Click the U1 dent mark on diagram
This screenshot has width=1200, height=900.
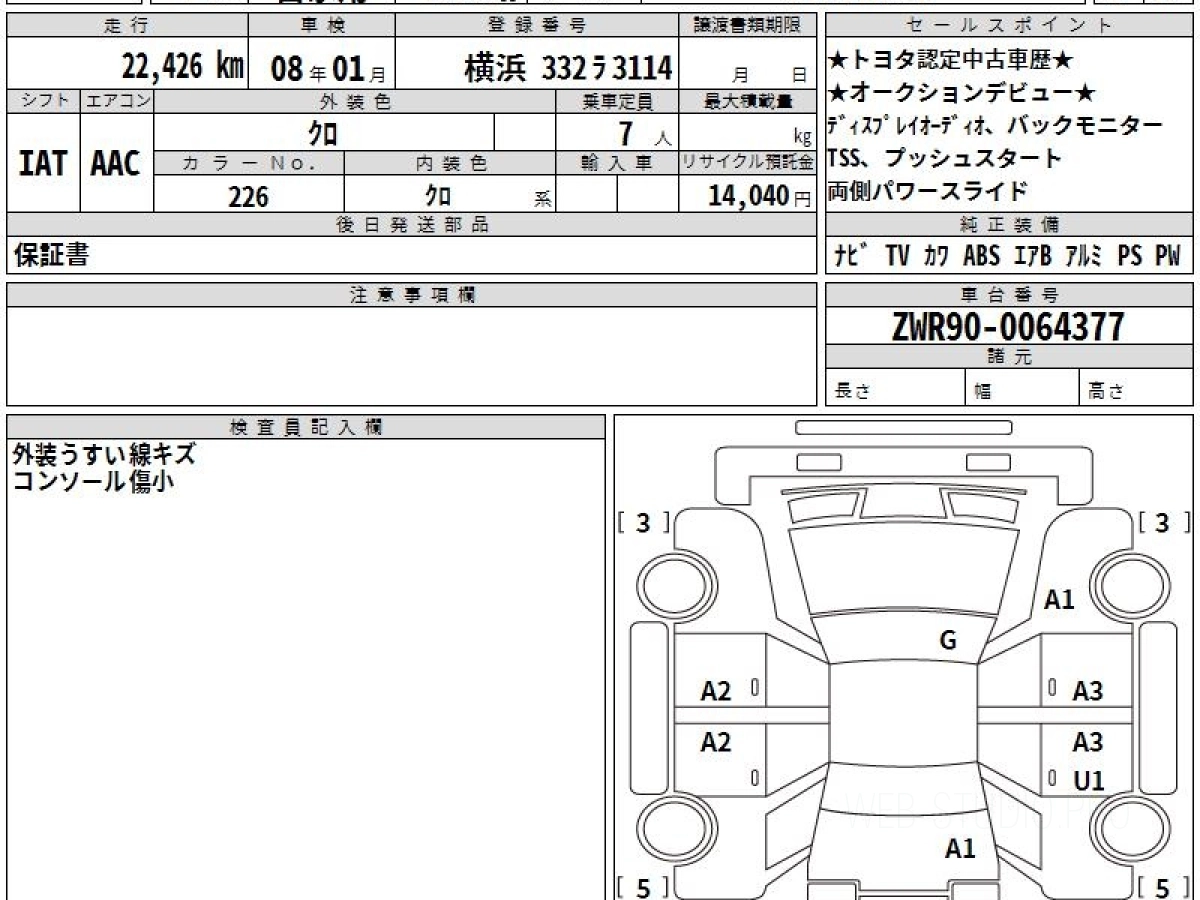click(x=1089, y=781)
